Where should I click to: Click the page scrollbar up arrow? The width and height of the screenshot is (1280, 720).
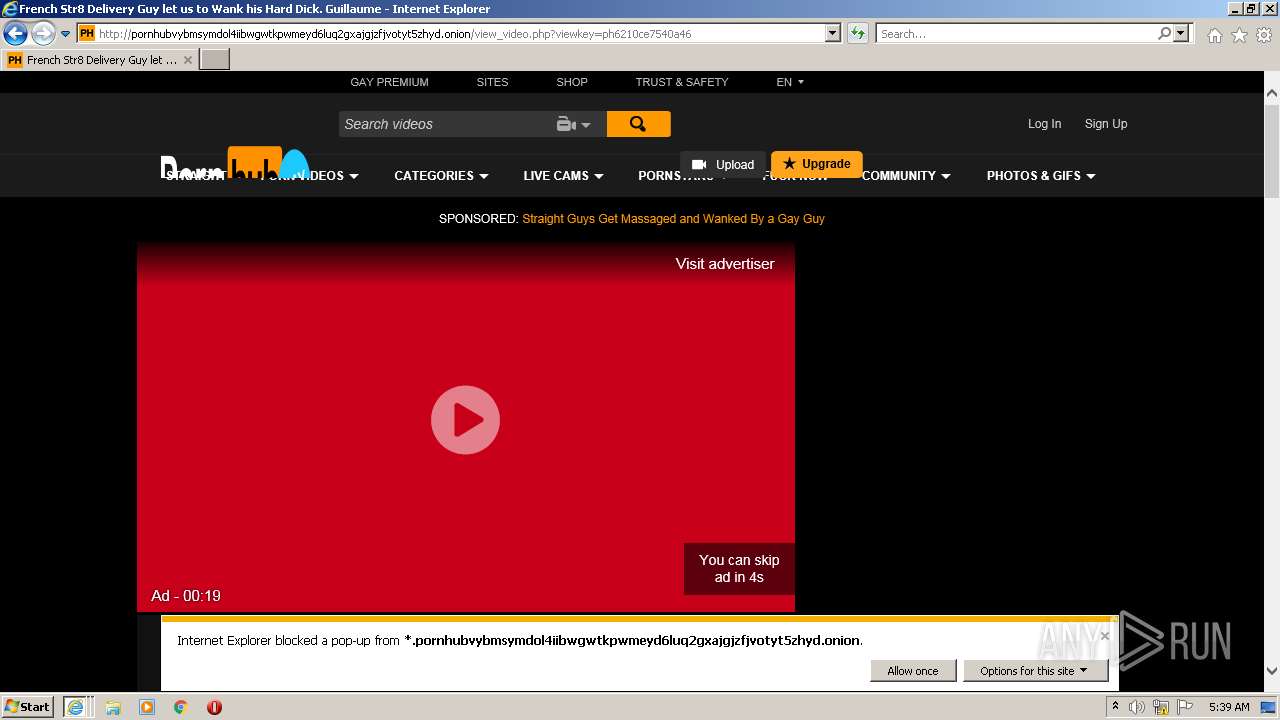1272,94
